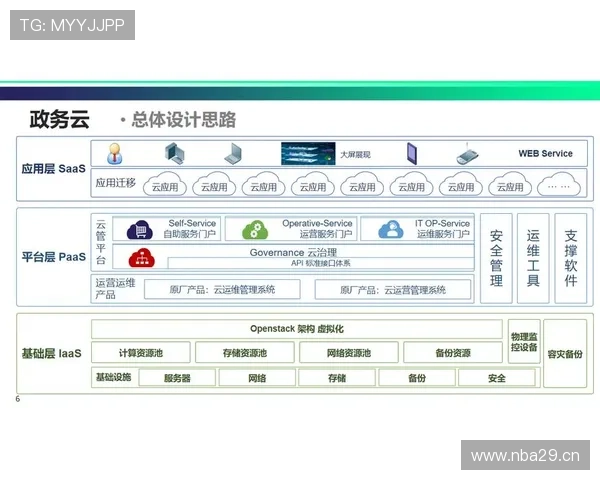Click Self-Service 自助服务门户 text

pos(190,229)
